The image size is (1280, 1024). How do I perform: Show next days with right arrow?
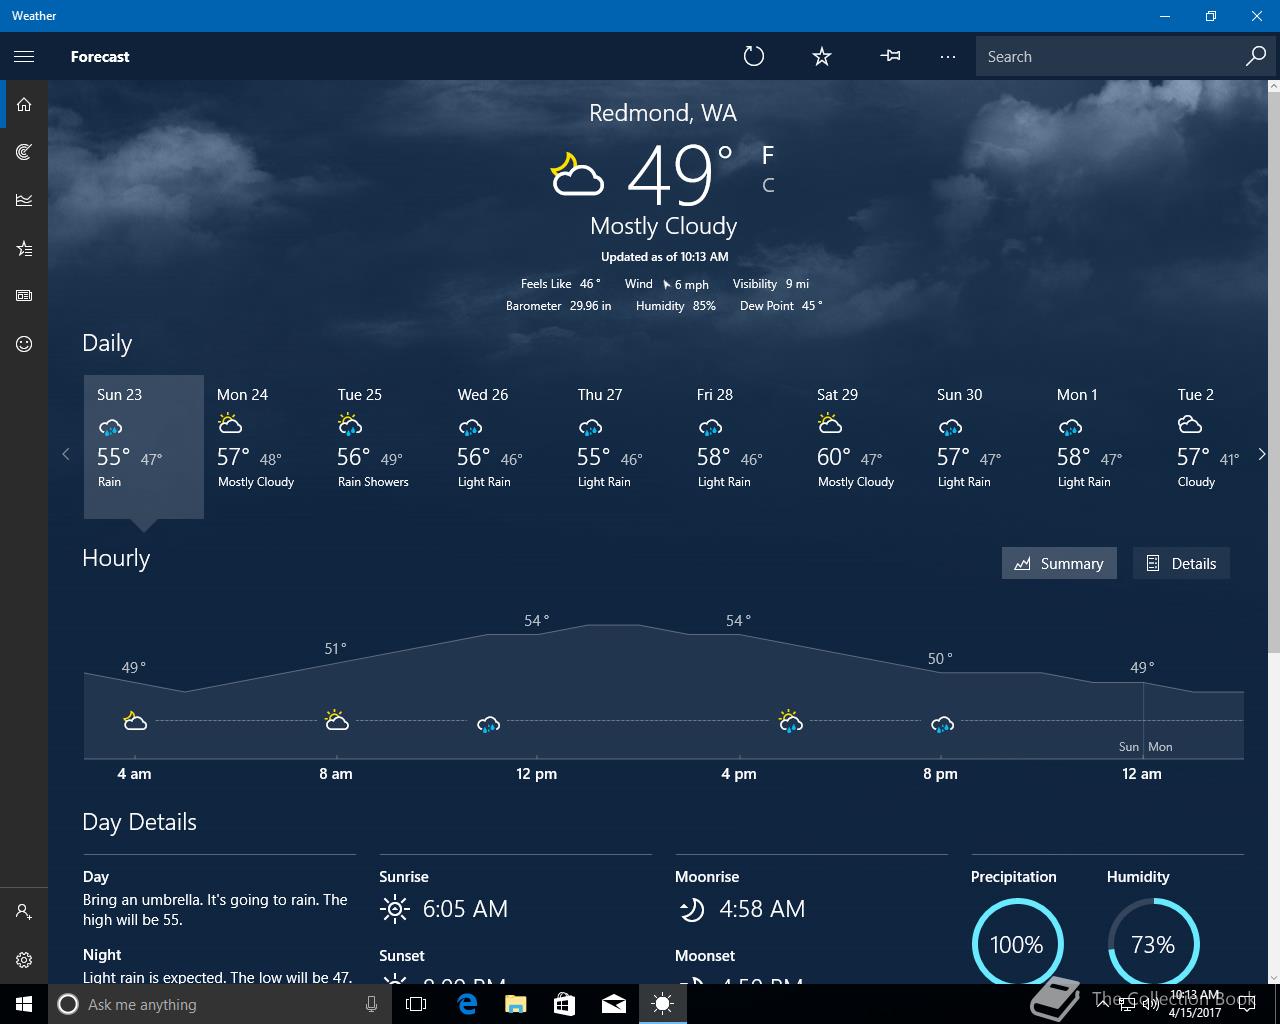[x=1261, y=454]
